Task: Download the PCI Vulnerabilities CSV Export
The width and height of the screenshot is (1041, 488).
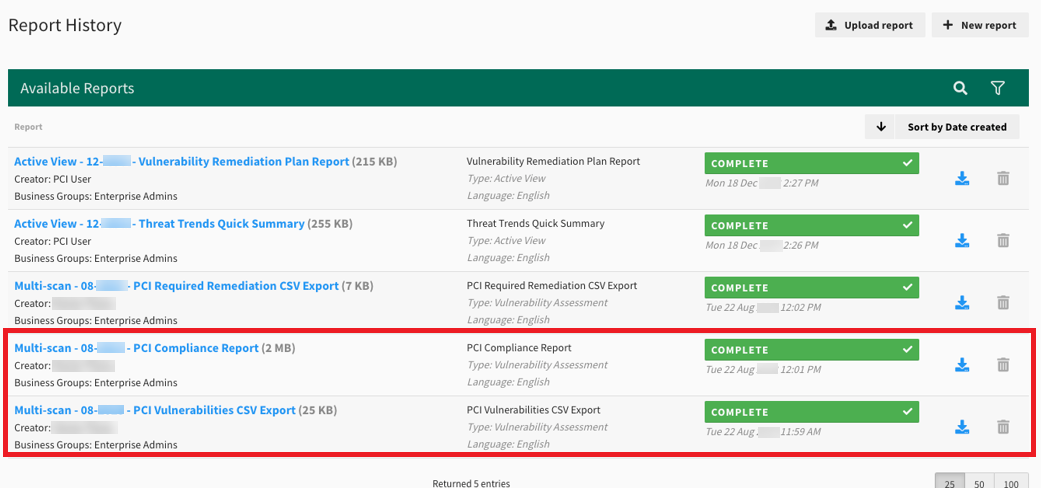Action: pyautogui.click(x=962, y=427)
